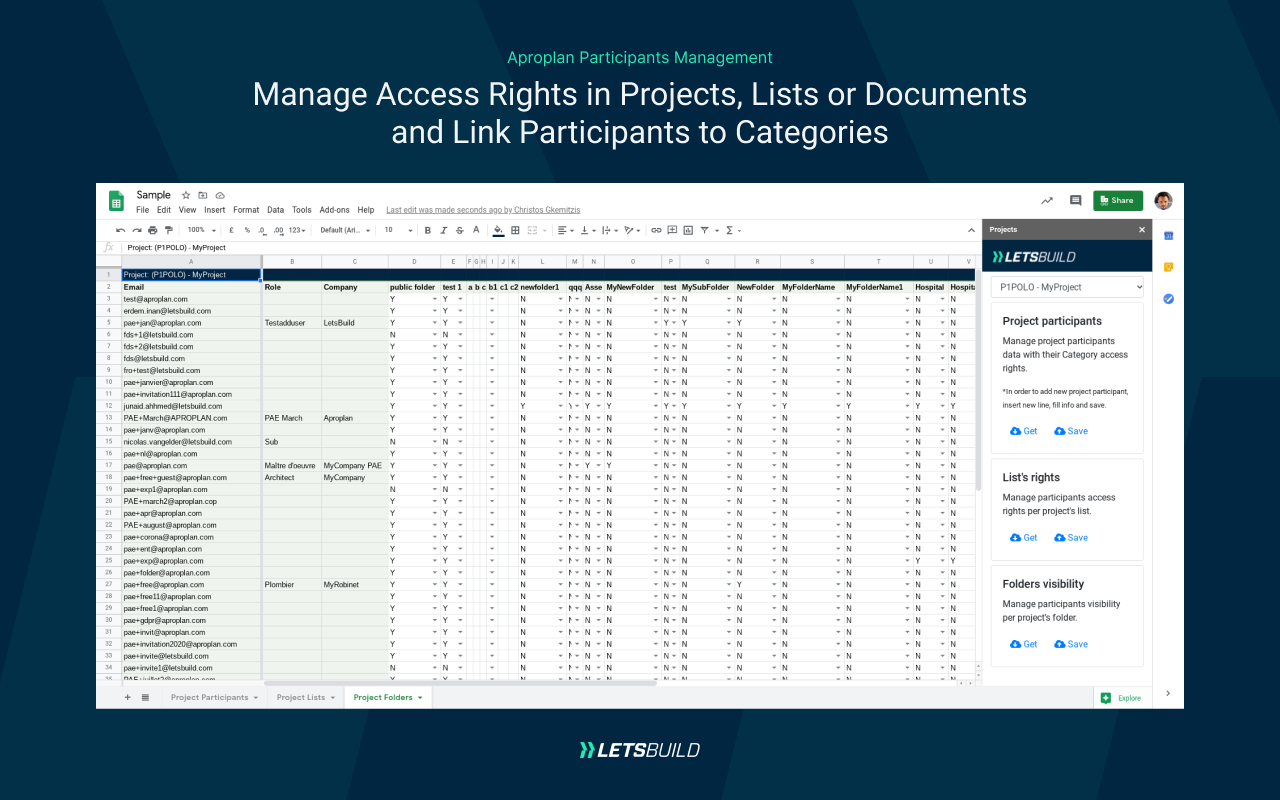
Task: Click Save under Project participants
Action: pos(1071,431)
